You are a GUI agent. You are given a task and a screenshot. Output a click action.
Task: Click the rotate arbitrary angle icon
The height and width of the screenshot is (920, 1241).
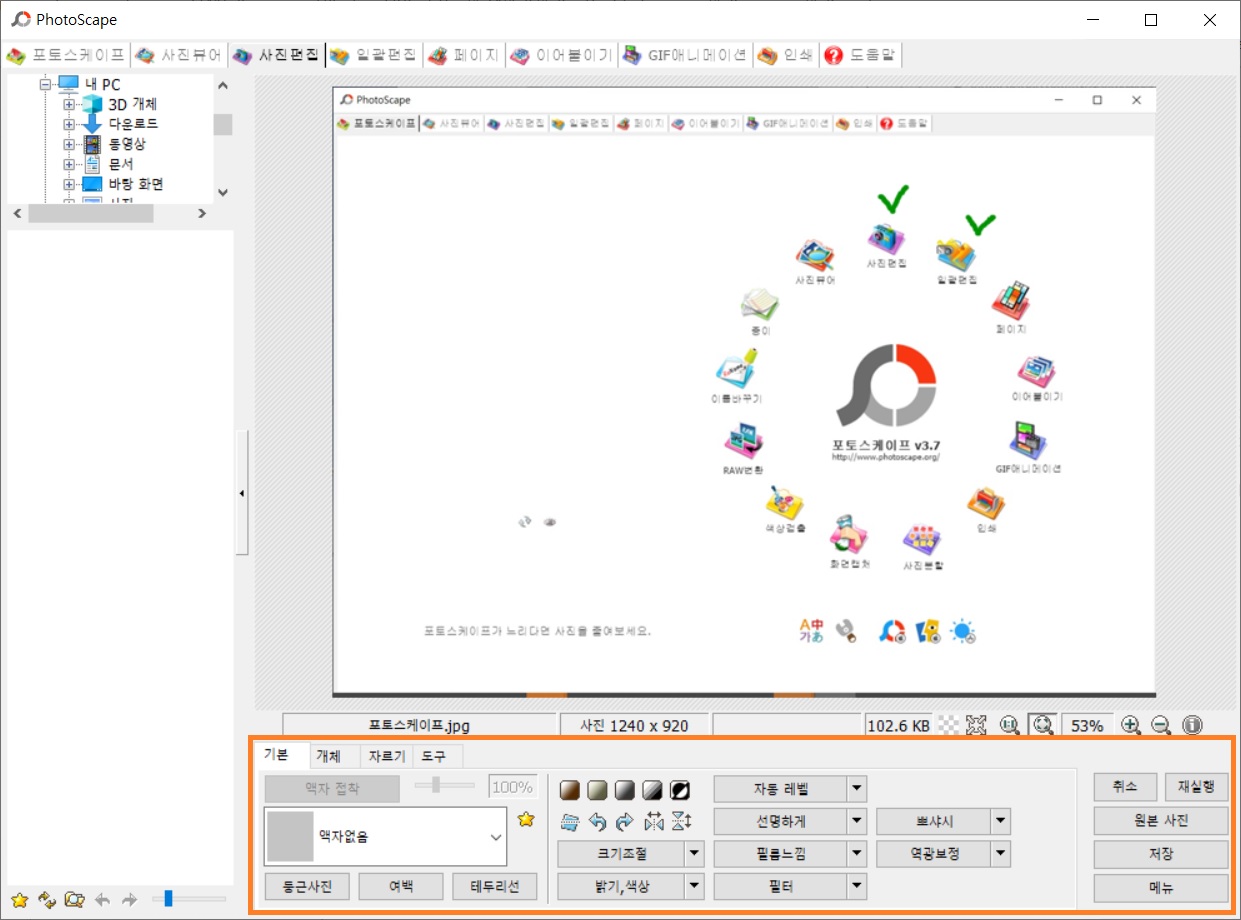pyautogui.click(x=570, y=822)
